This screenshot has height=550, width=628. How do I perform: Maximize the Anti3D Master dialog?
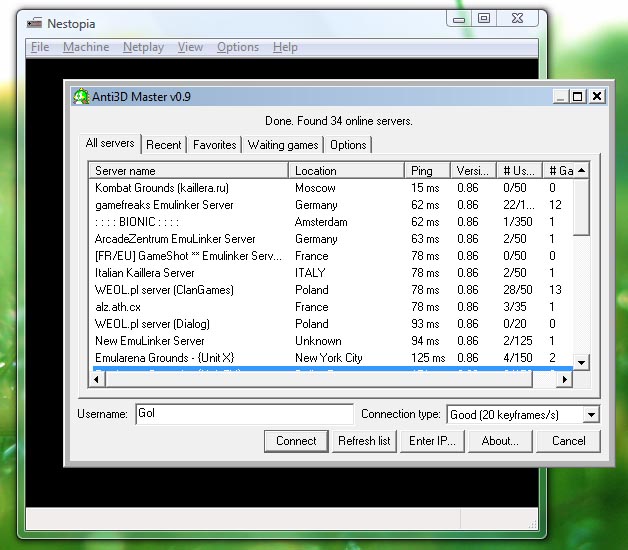click(x=578, y=97)
